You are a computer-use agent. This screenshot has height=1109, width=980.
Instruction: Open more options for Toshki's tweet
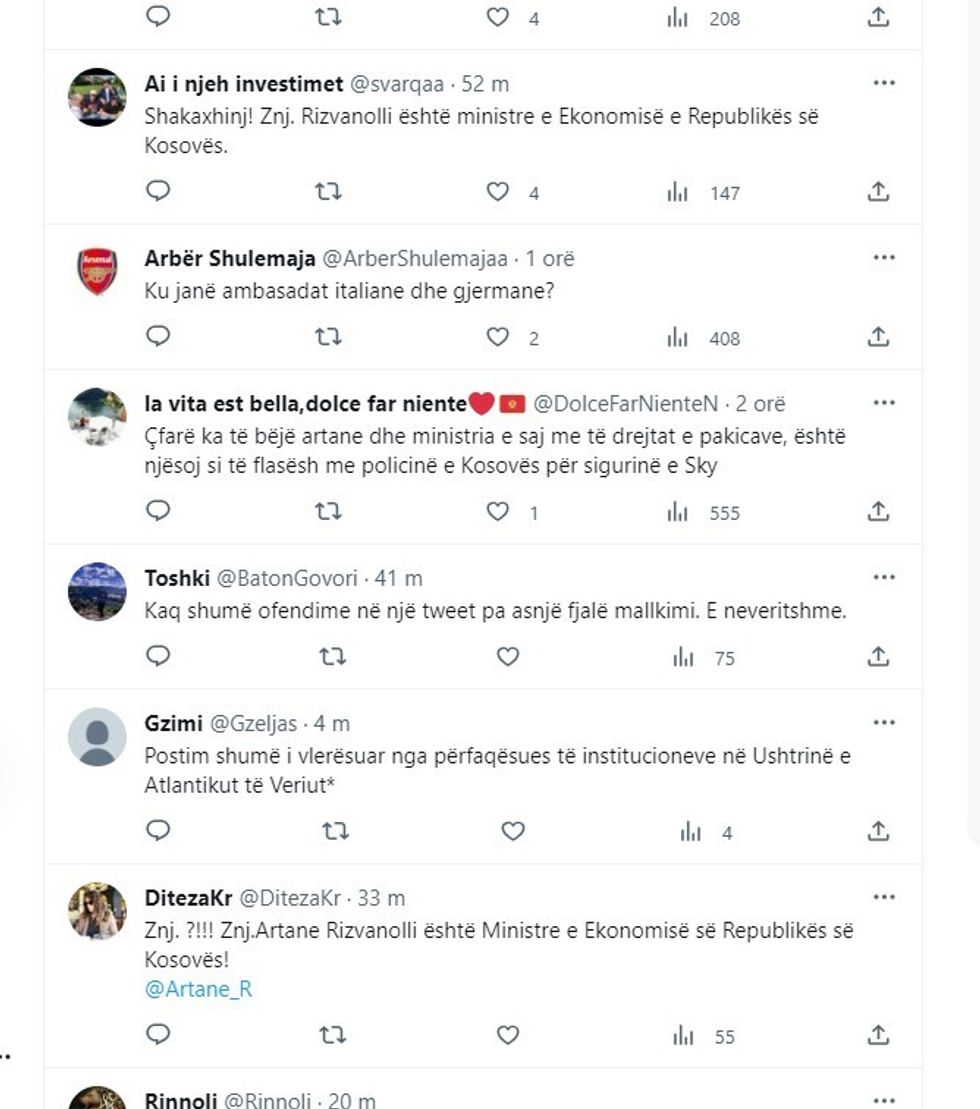click(x=883, y=577)
